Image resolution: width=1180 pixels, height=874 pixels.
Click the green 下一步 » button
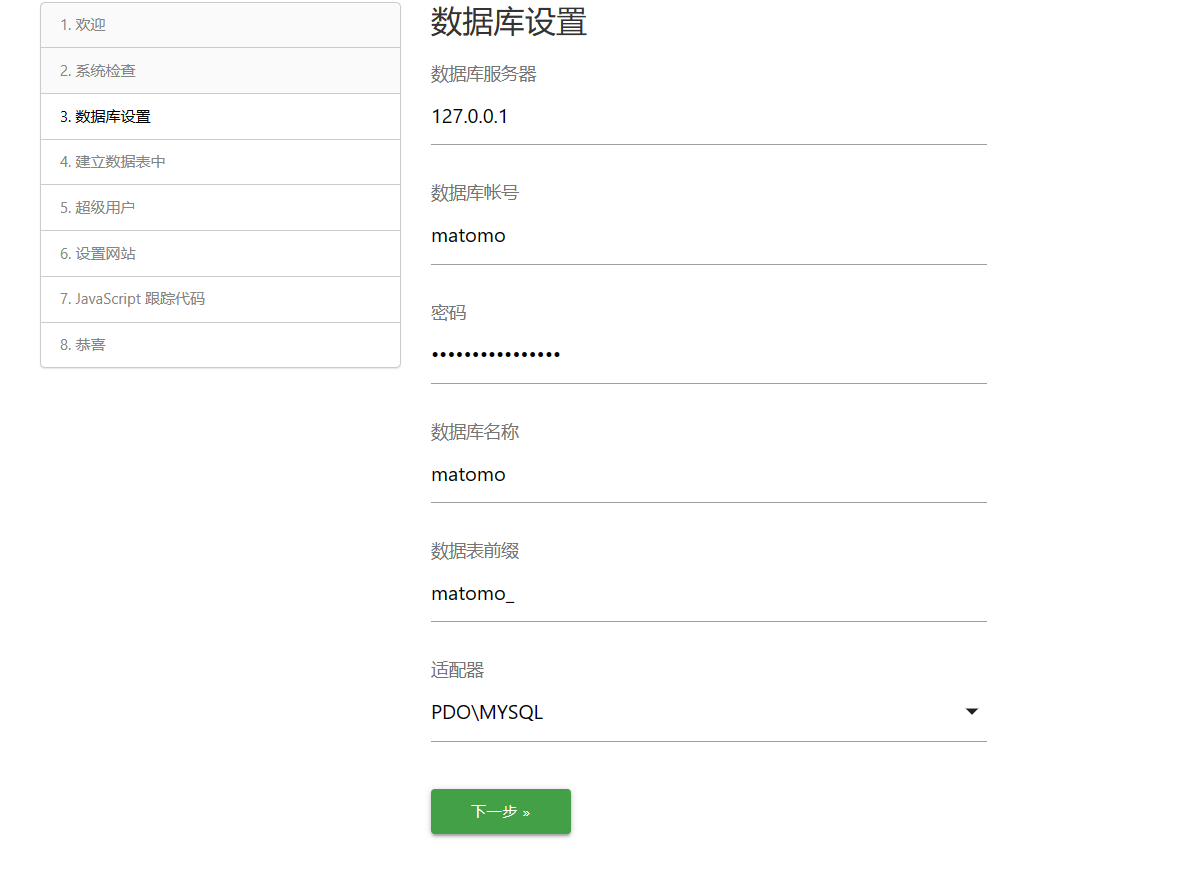500,811
